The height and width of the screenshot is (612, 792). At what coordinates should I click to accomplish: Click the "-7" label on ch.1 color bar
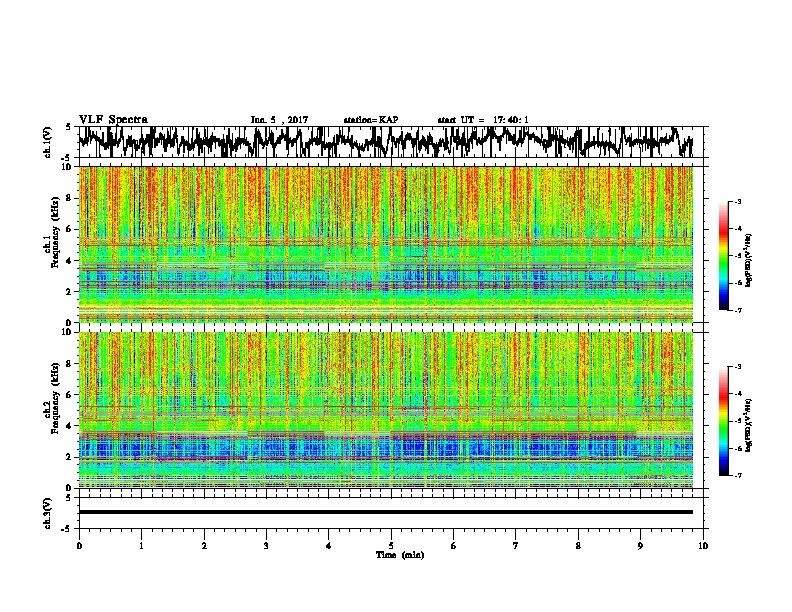point(737,310)
